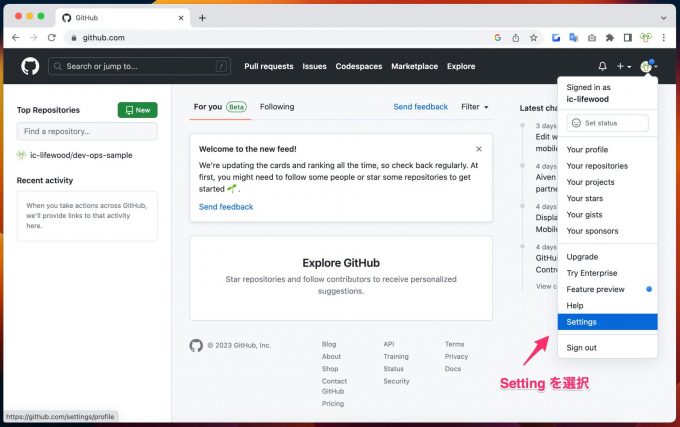Expand the Filter dropdown in the feed
Viewport: 680px width, 427px height.
tap(475, 107)
